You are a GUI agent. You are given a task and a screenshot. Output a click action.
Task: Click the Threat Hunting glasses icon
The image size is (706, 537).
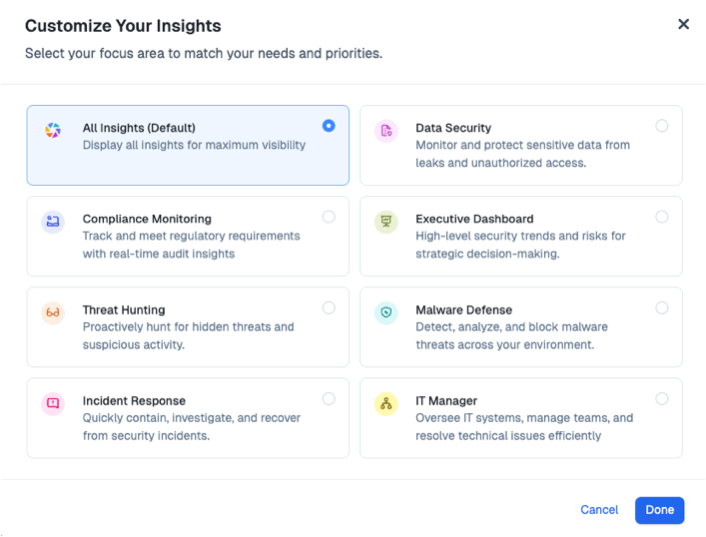[53, 313]
